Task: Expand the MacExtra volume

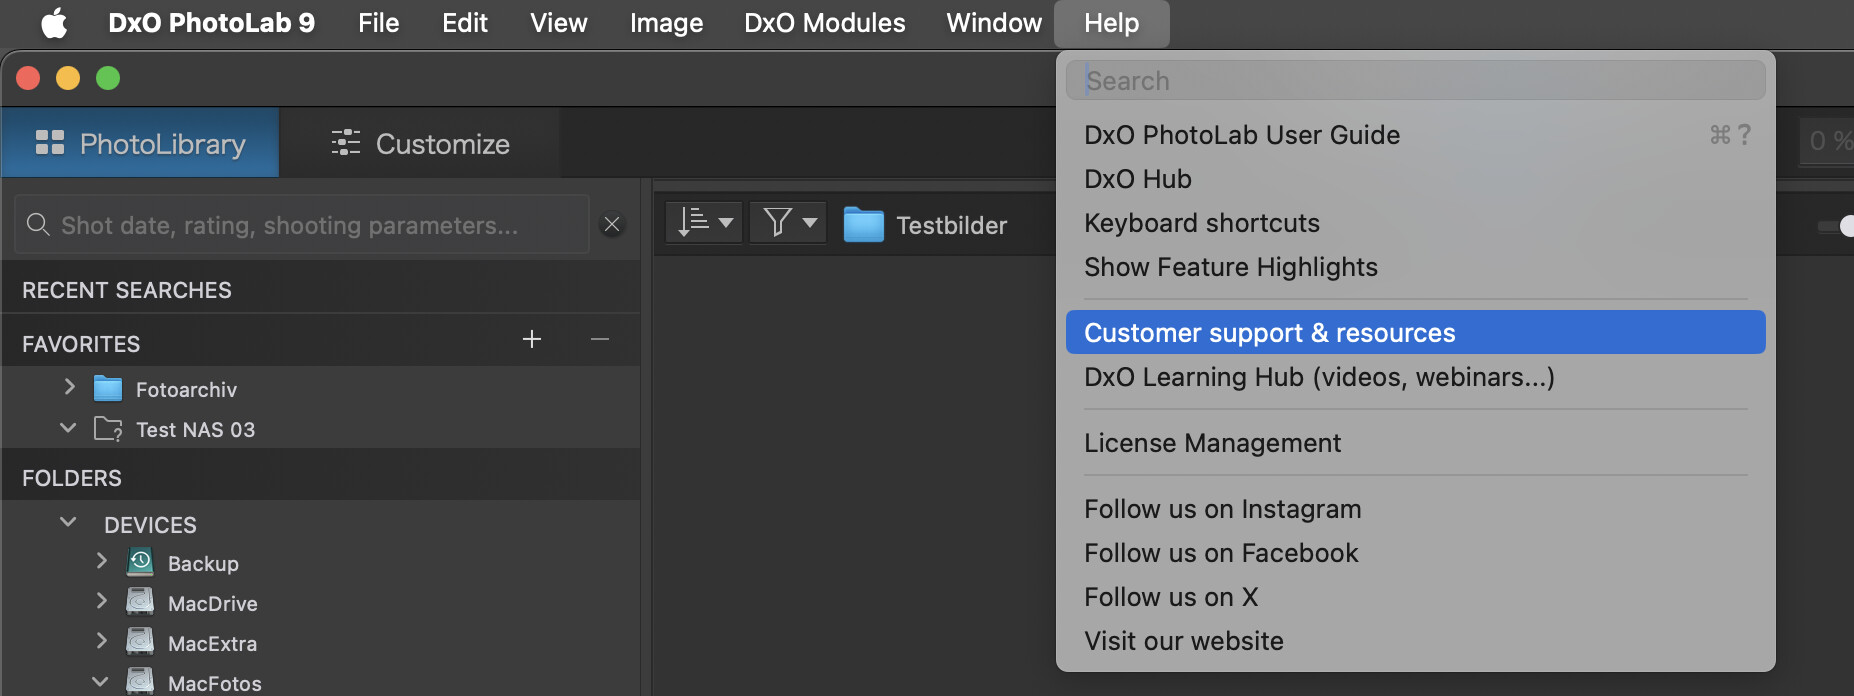Action: [101, 641]
